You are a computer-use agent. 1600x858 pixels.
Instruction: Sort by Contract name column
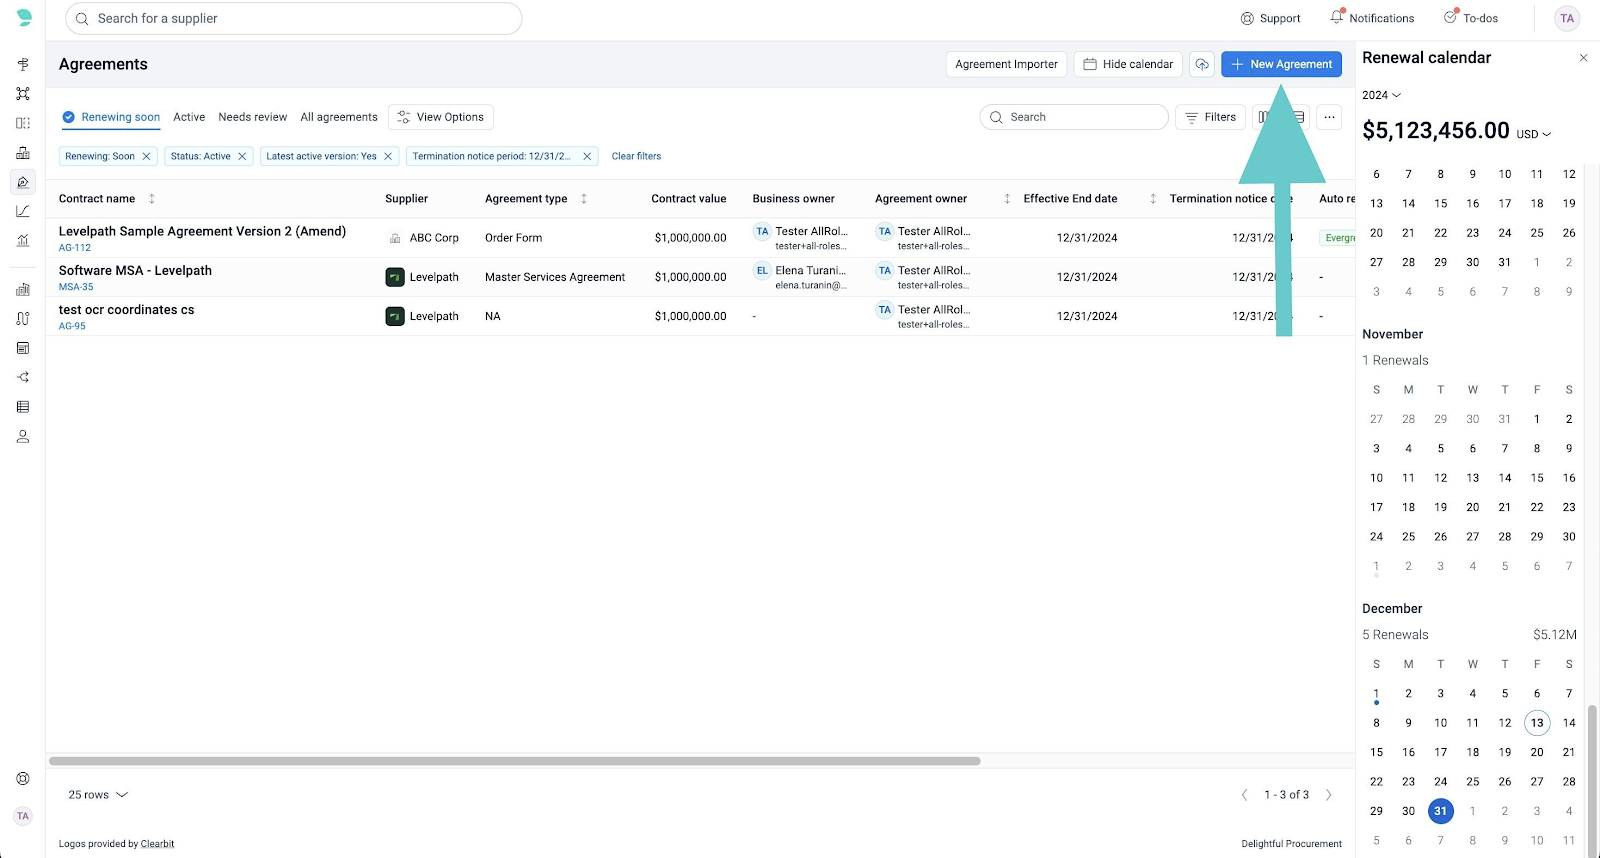coord(152,199)
